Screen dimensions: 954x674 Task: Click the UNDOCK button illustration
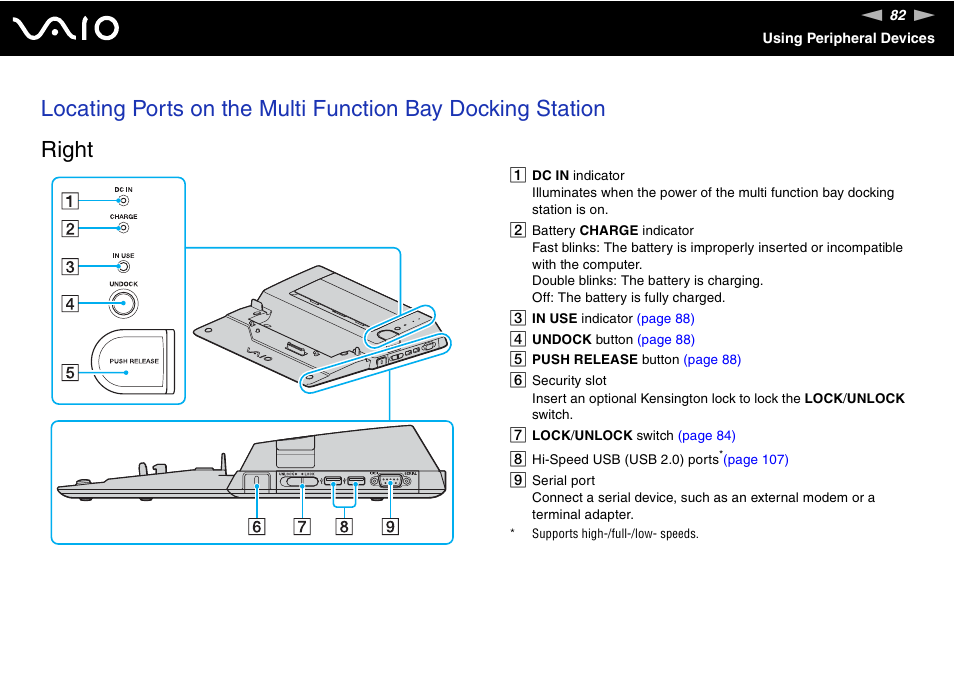[x=124, y=304]
